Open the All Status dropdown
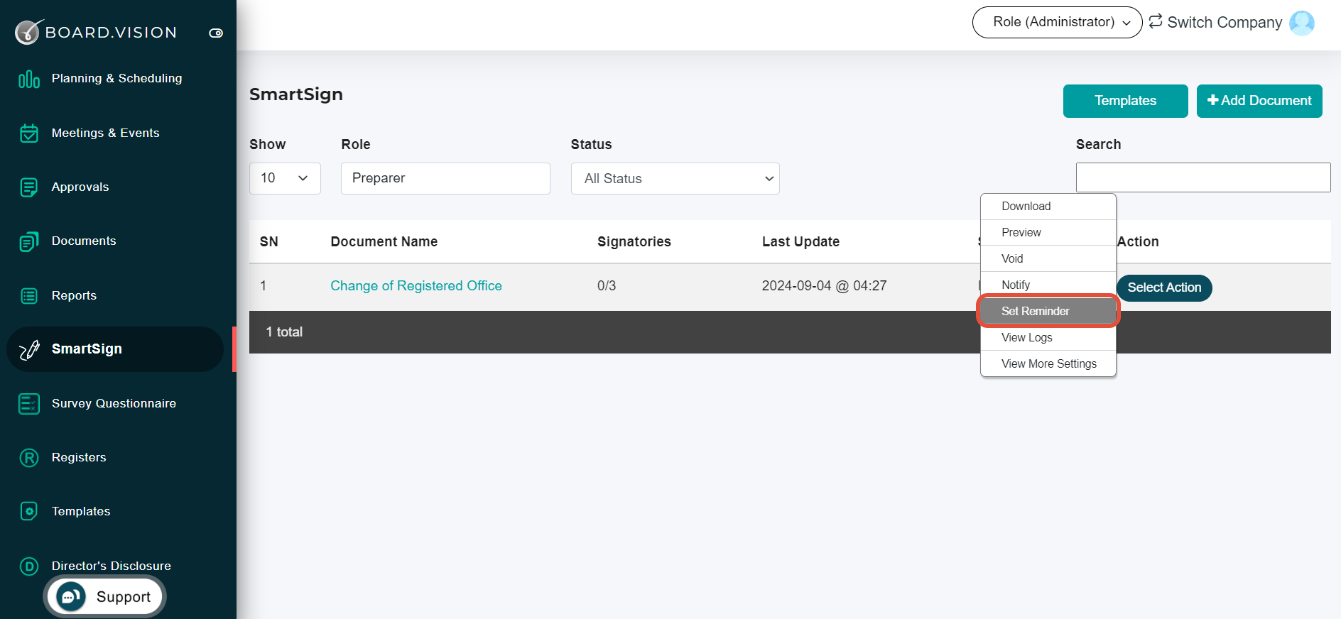1341x619 pixels. [x=675, y=178]
